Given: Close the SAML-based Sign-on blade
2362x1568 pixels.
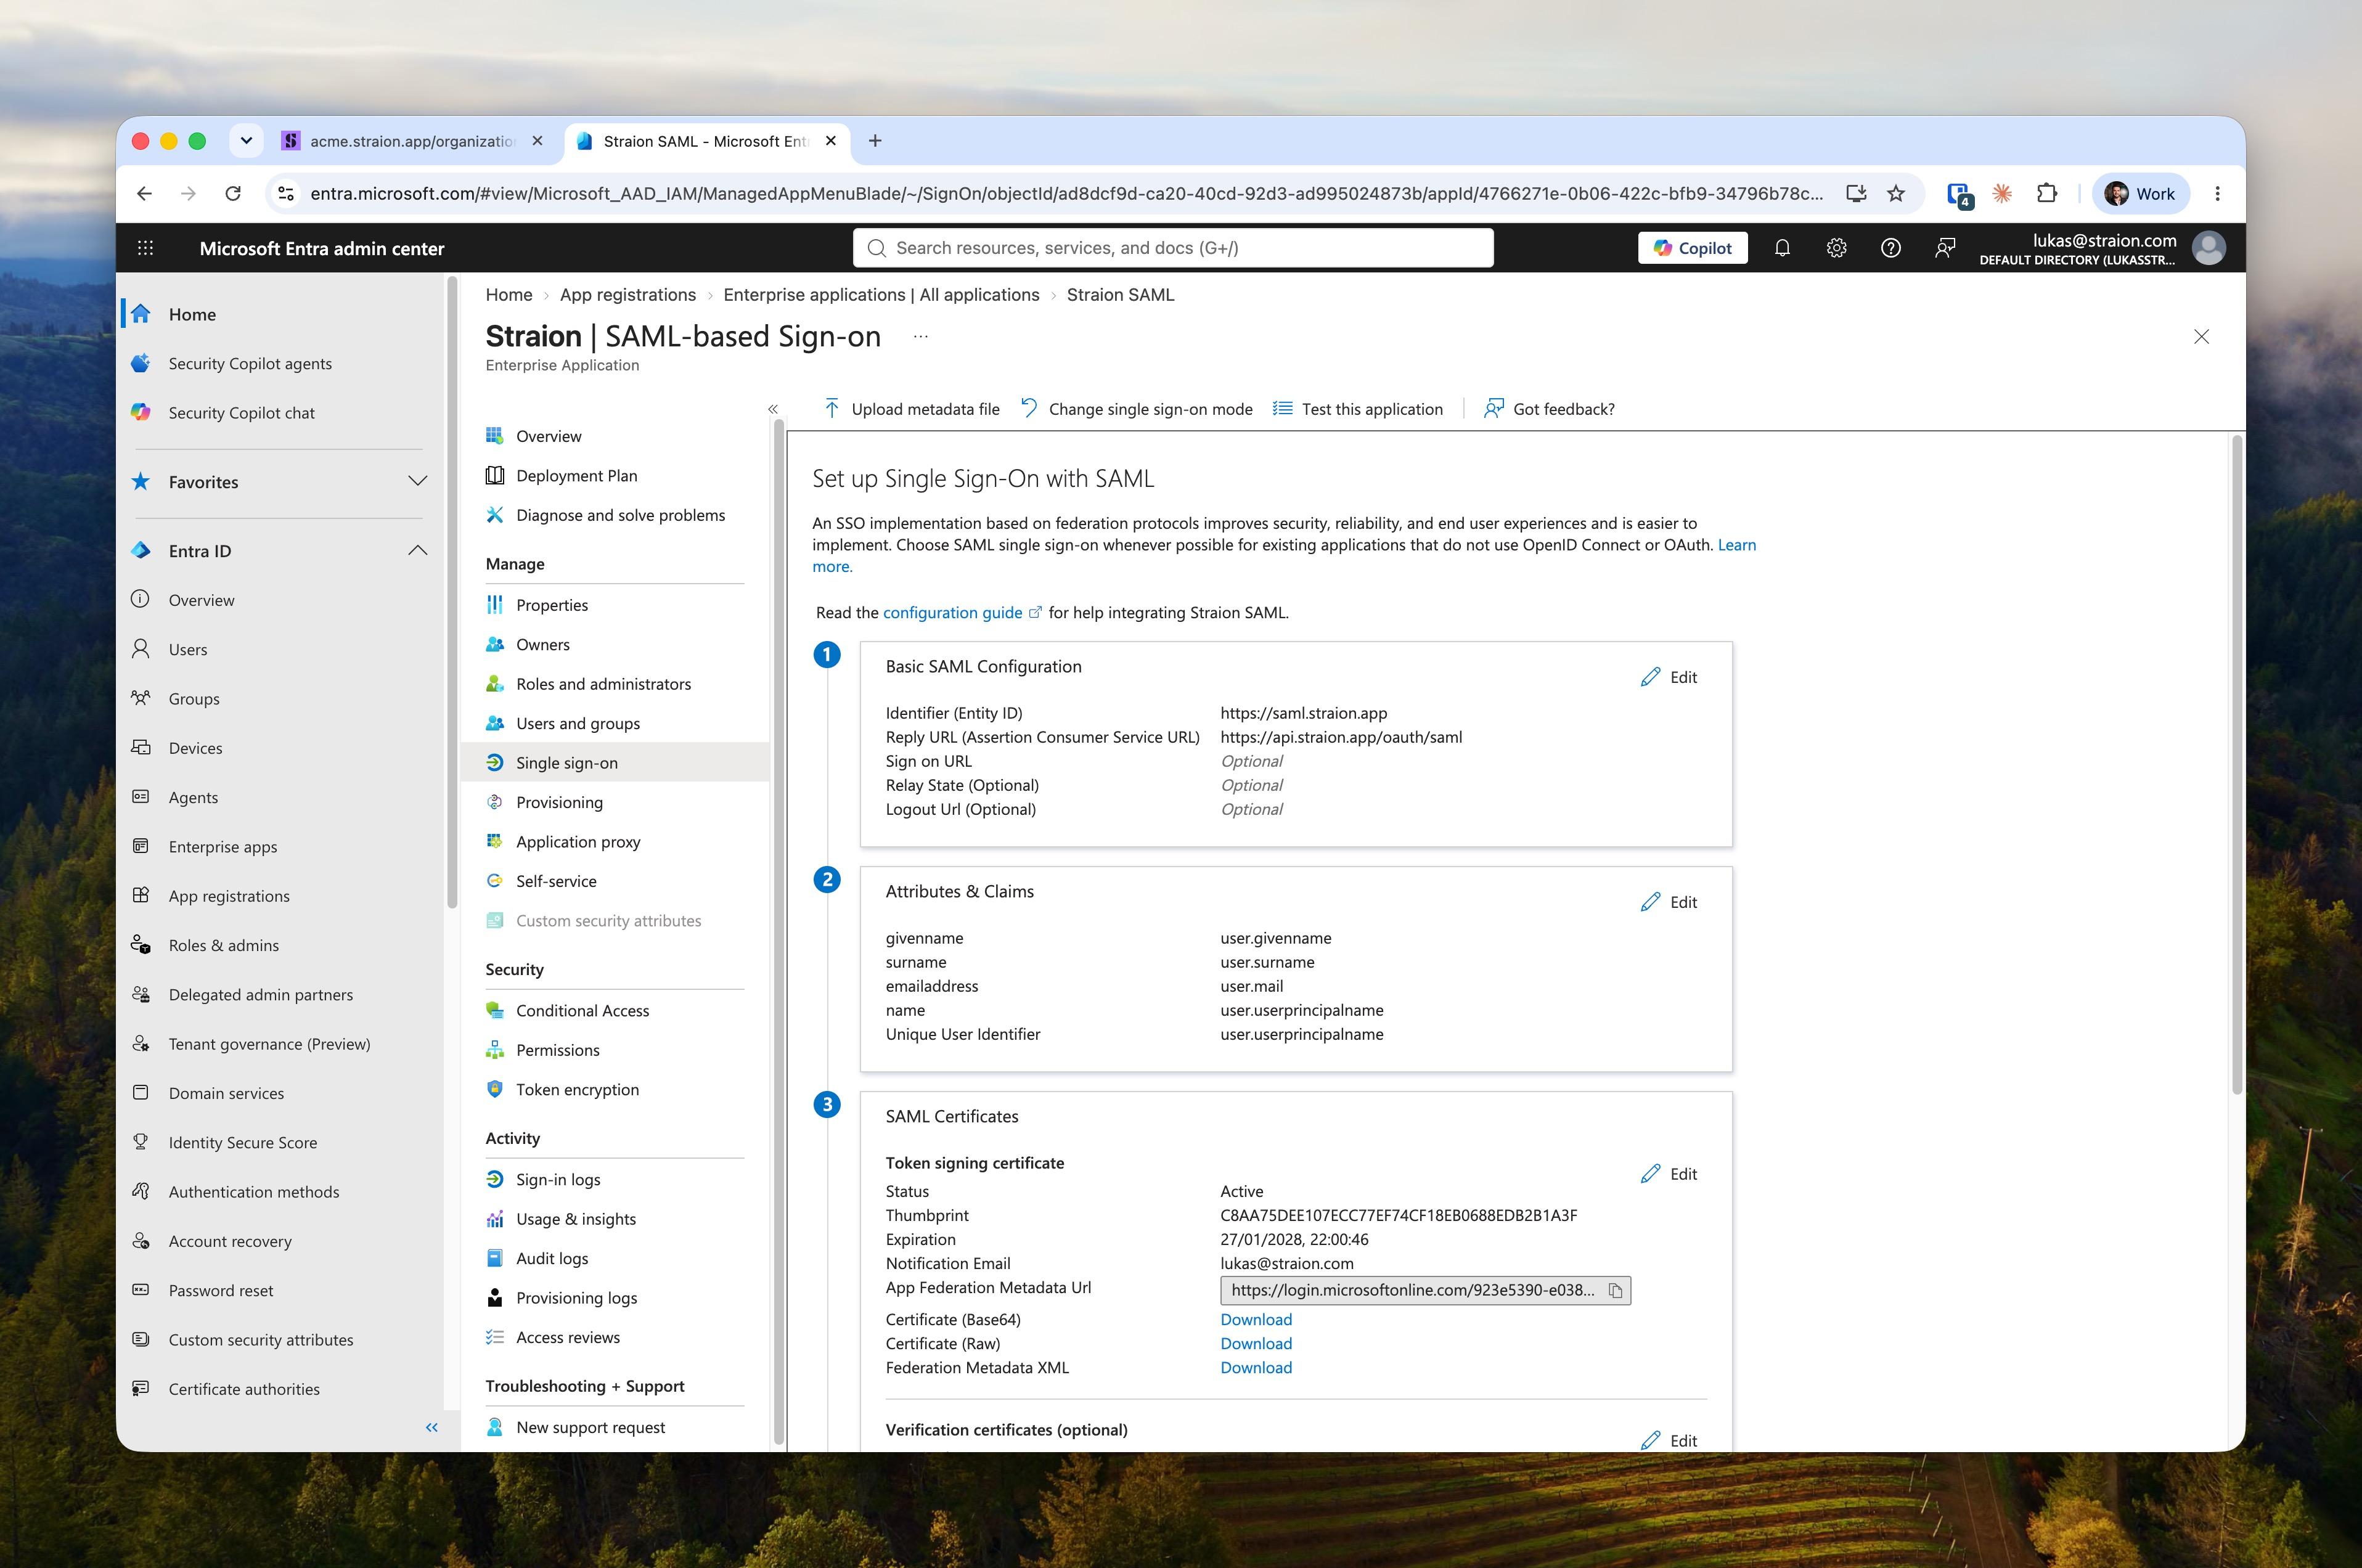Looking at the screenshot, I should (2201, 337).
